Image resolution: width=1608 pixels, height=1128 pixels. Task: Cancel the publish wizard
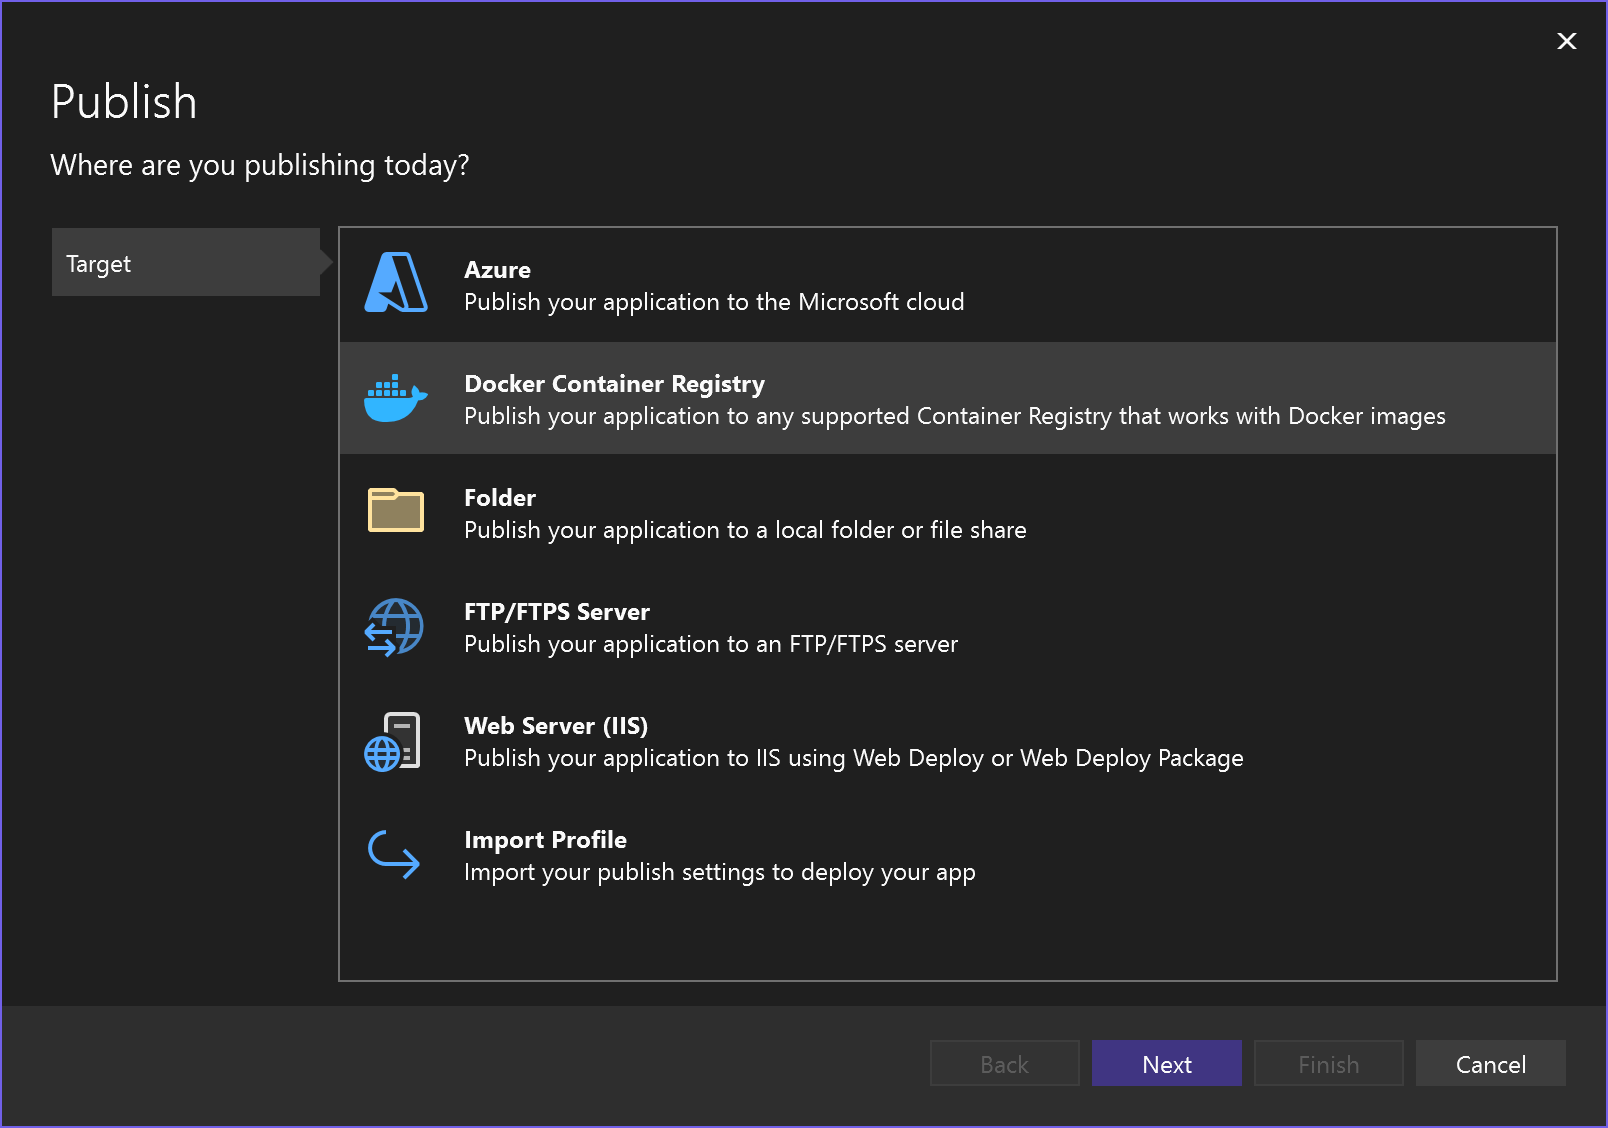(1490, 1063)
